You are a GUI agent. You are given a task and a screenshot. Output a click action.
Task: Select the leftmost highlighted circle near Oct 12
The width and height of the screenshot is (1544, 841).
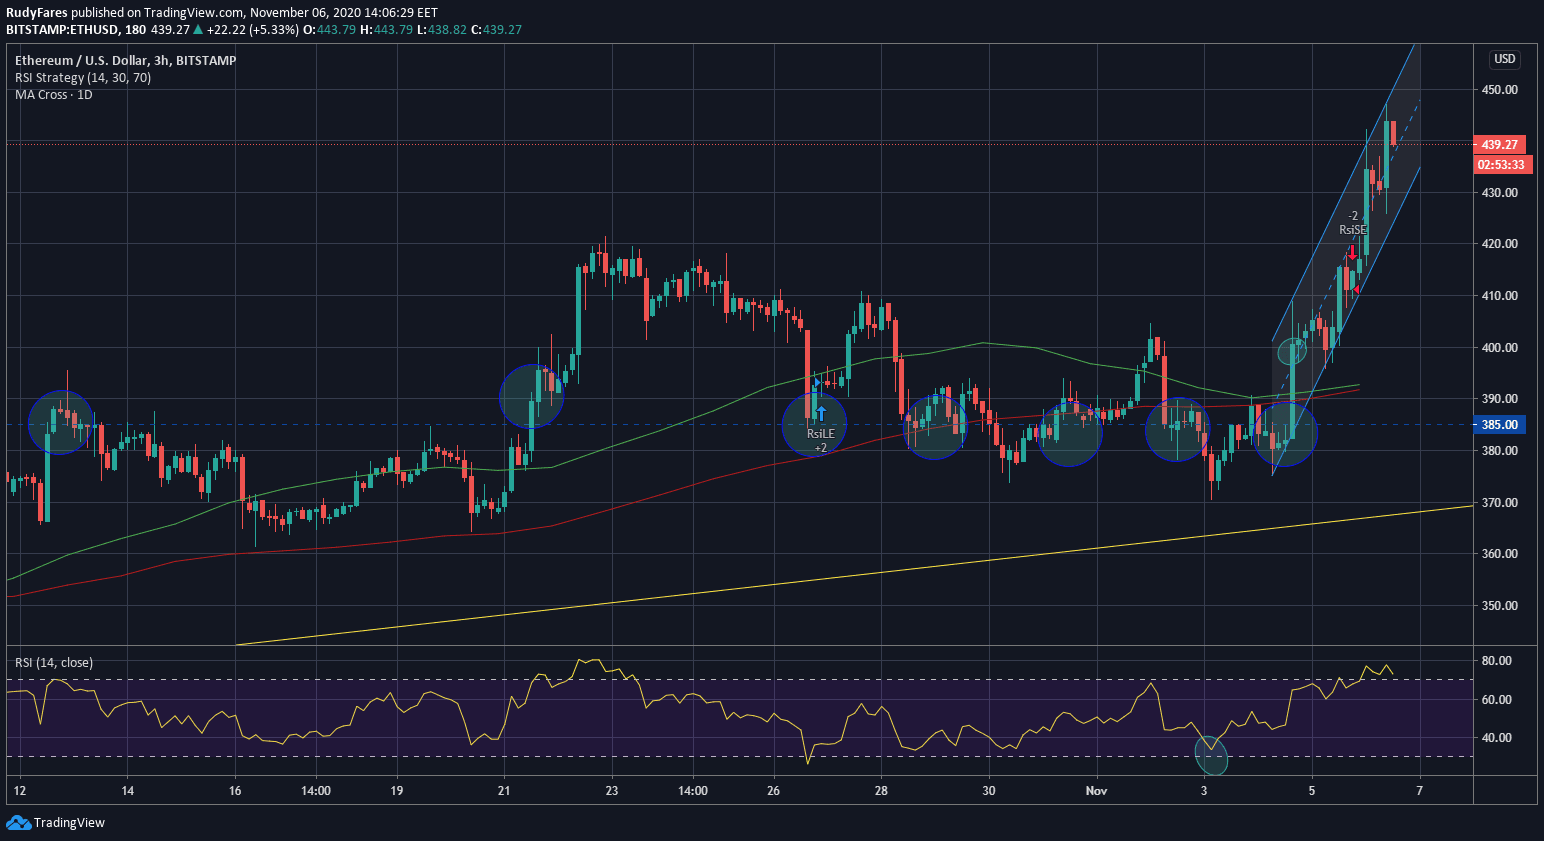click(x=60, y=422)
